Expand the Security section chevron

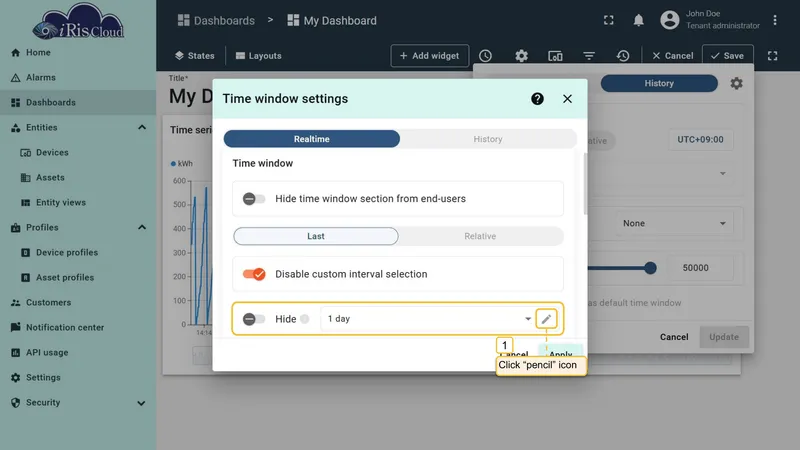click(x=141, y=403)
